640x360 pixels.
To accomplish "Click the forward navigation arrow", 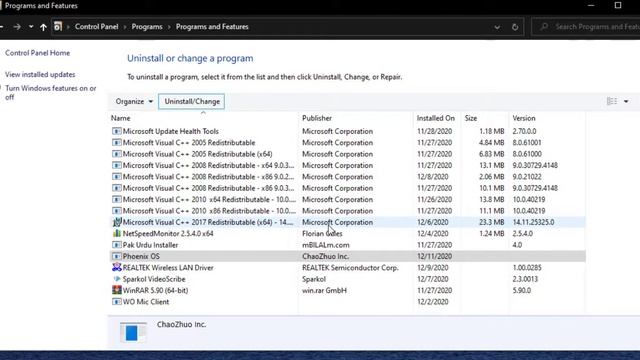I will 17,27.
